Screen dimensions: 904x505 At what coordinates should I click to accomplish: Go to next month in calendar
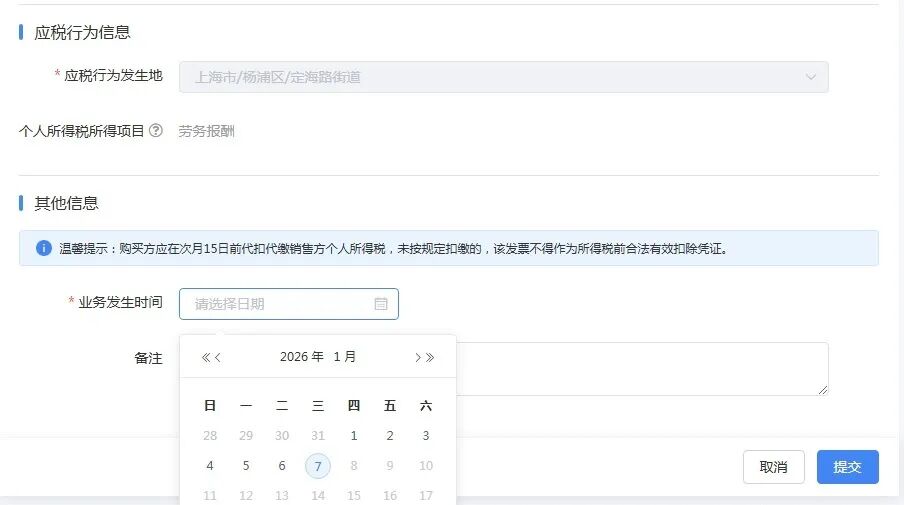point(417,357)
